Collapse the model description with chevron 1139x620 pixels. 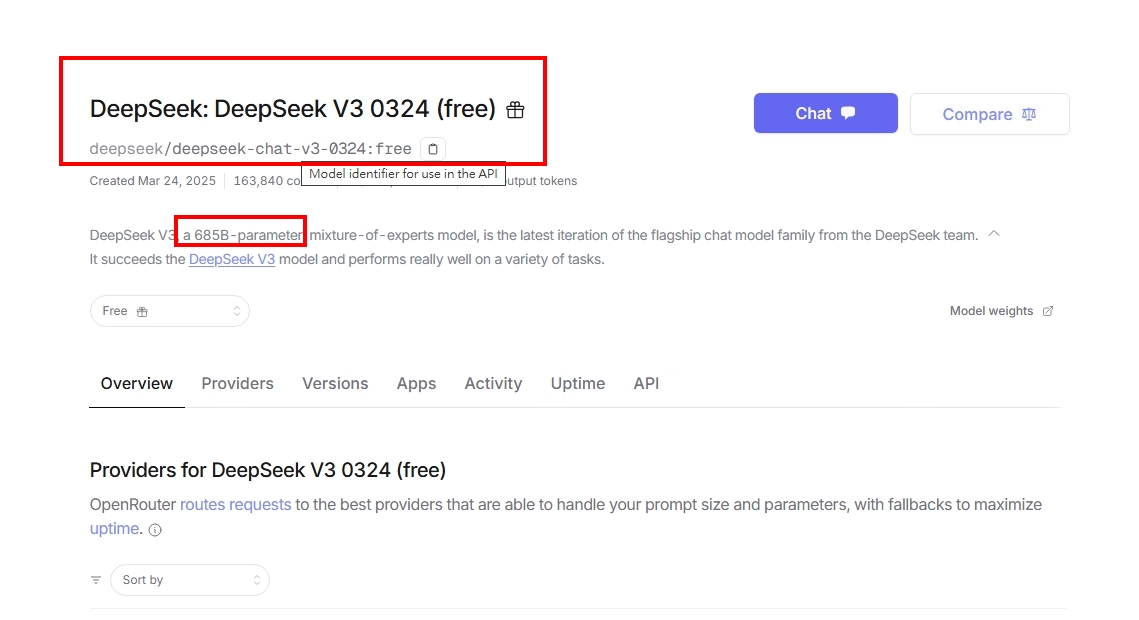tap(994, 234)
